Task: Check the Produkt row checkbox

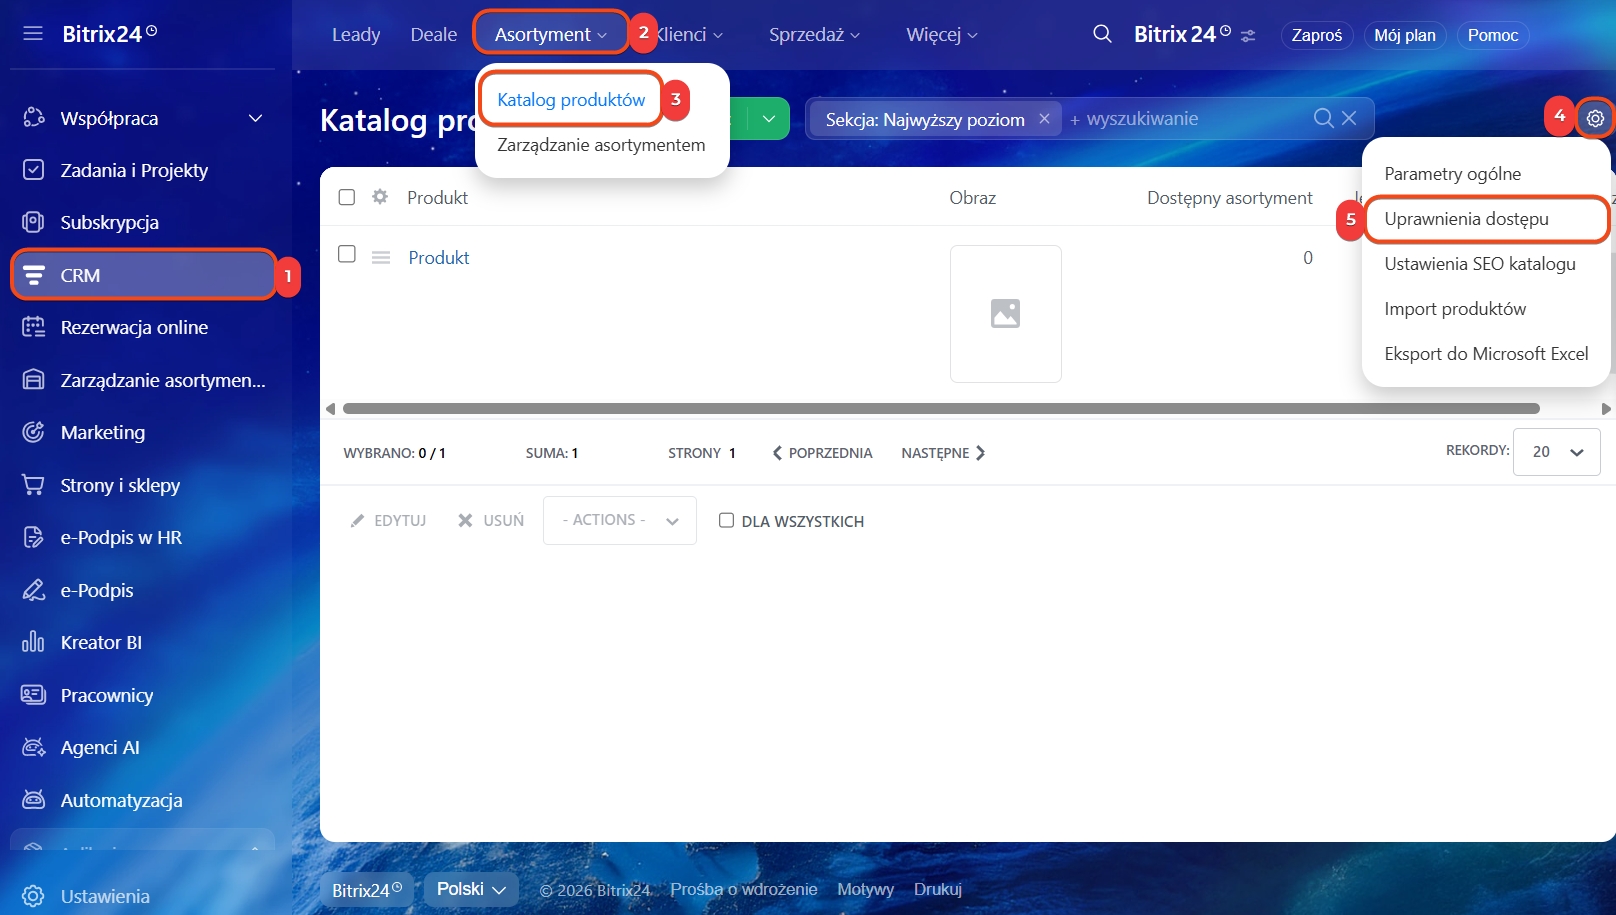Action: click(x=347, y=254)
